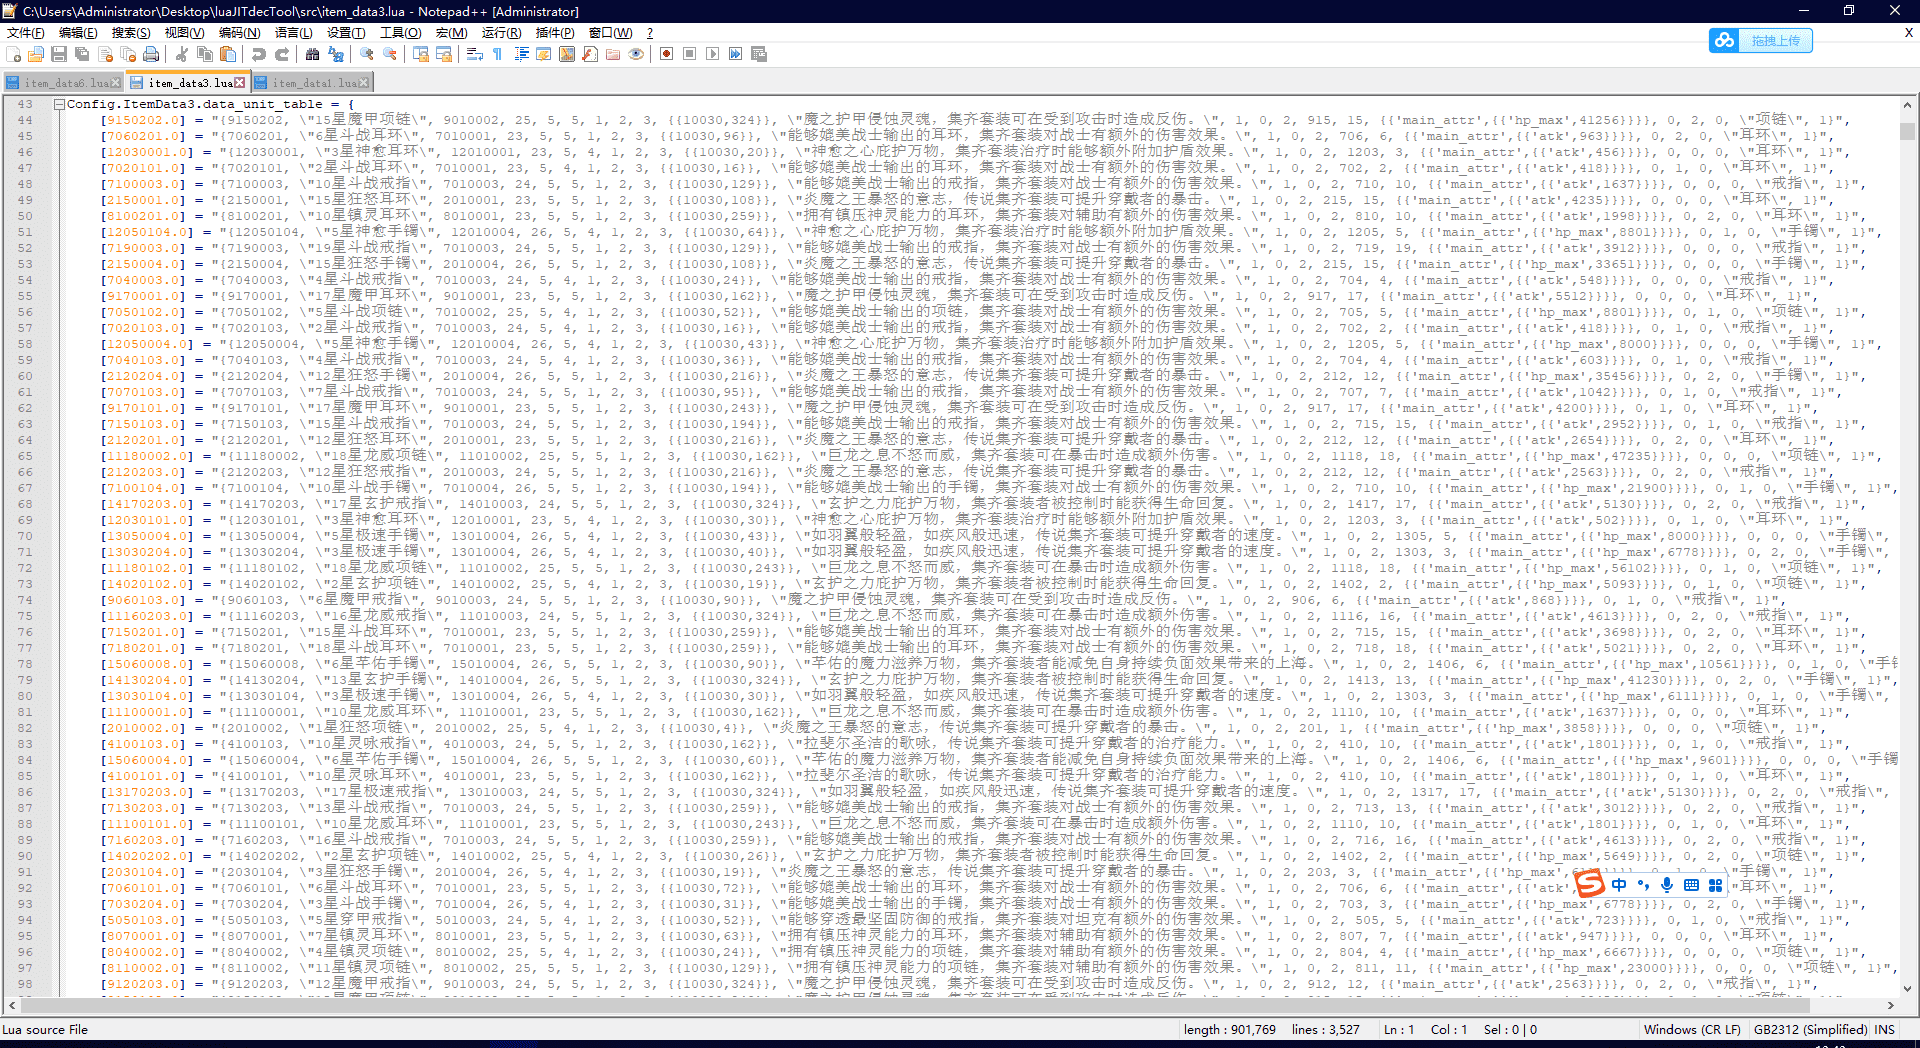The image size is (1920, 1048).
Task: Start macro recording with the red dot
Action: click(x=667, y=54)
